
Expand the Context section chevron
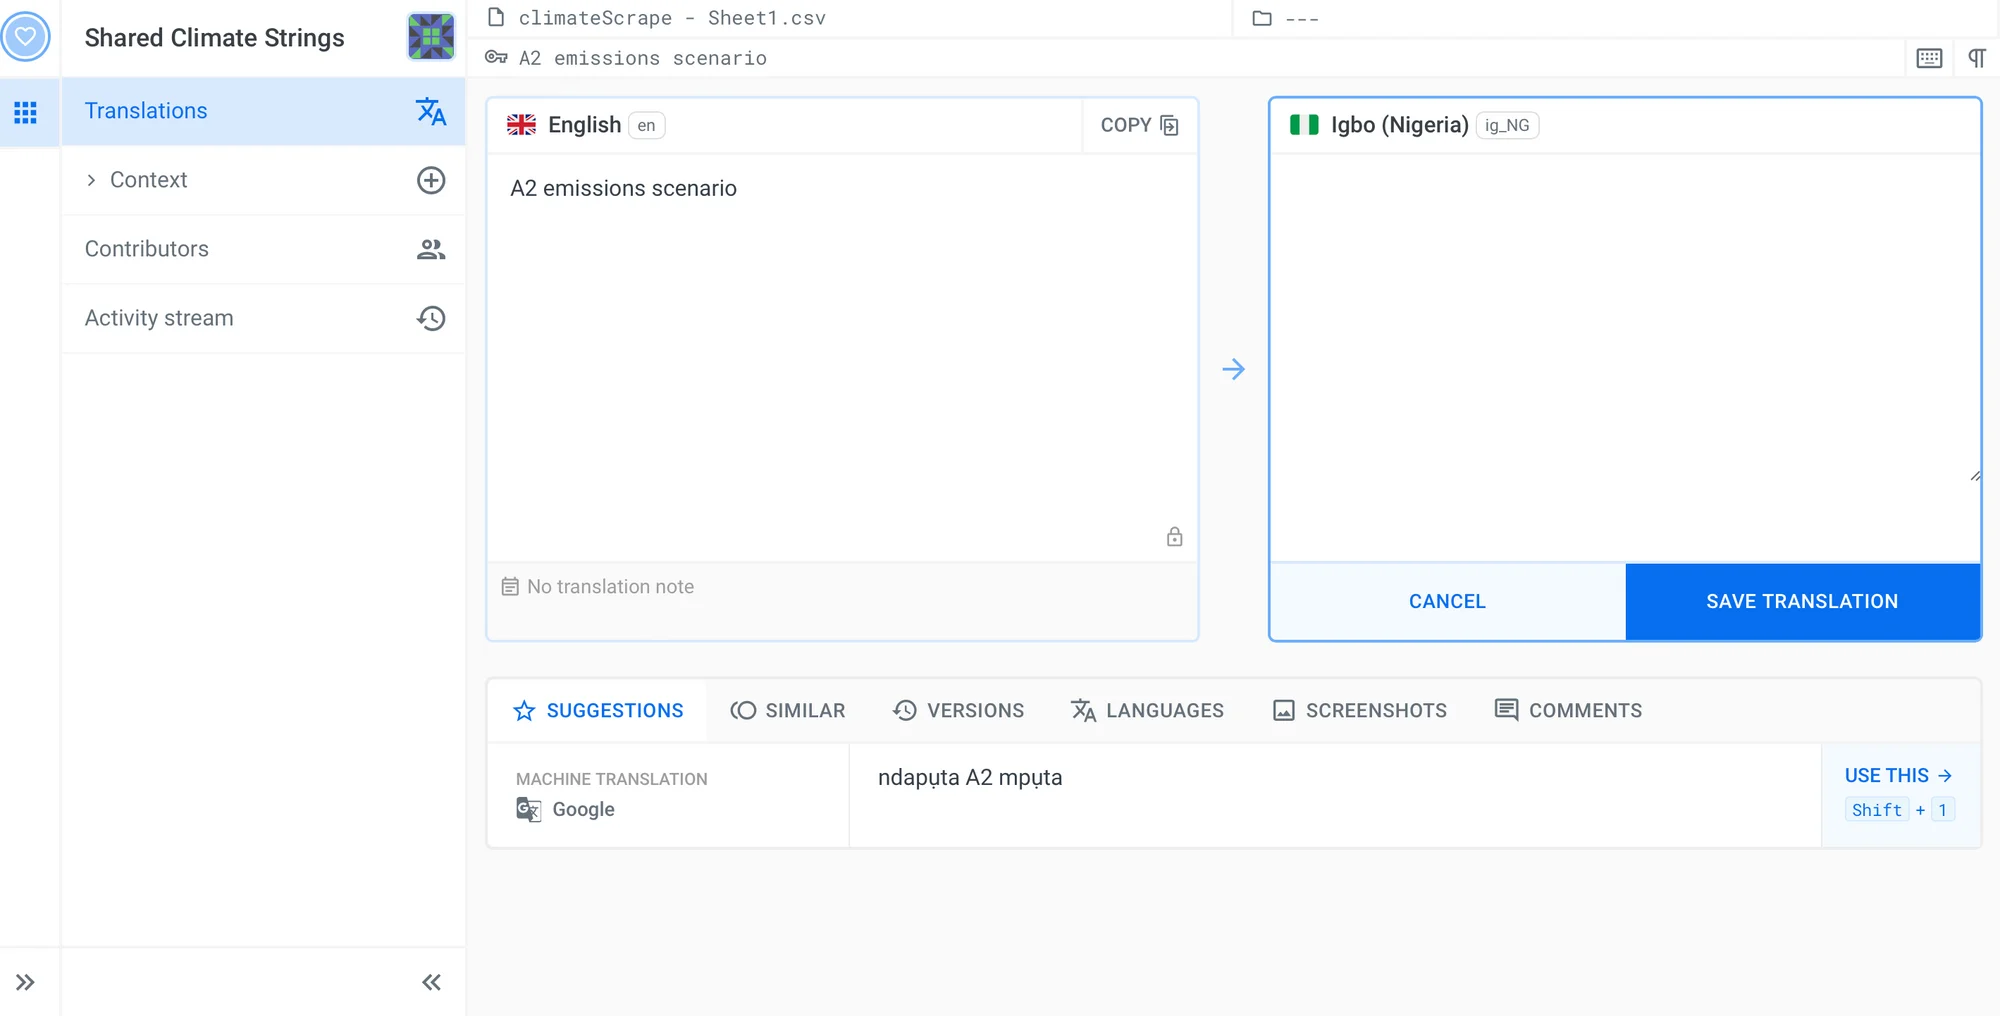pos(91,180)
